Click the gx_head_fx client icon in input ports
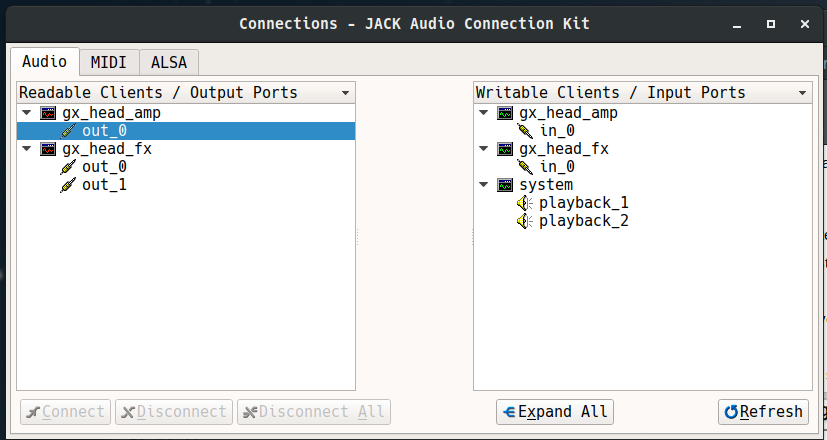The height and width of the screenshot is (440, 827). pos(505,149)
